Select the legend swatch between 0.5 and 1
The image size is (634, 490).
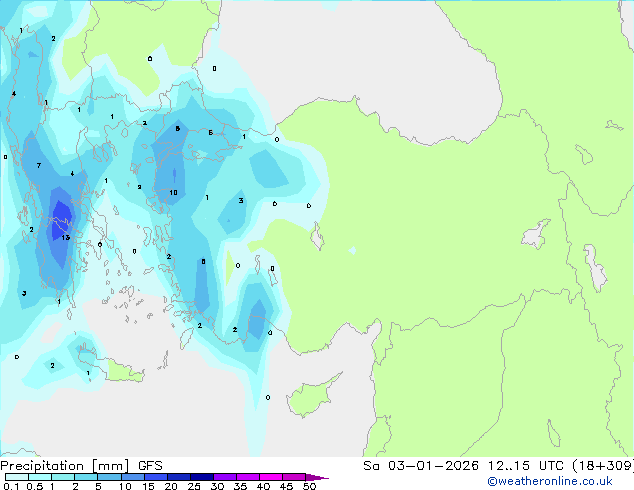coord(40,477)
